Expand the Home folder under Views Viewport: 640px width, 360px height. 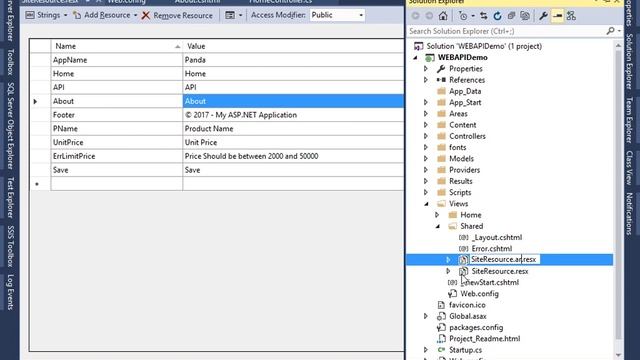click(x=437, y=215)
